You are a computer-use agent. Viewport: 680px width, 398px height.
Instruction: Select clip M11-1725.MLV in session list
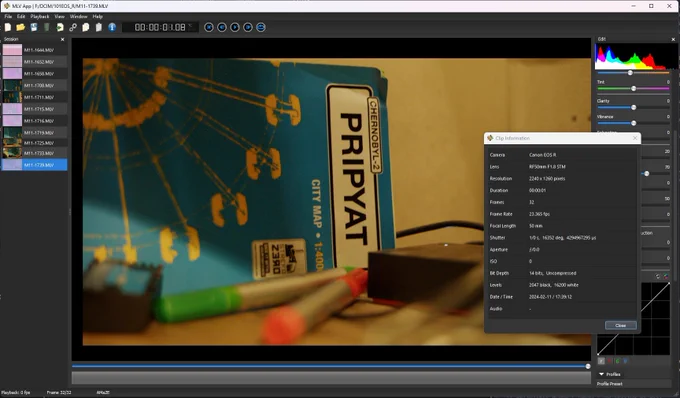point(34,143)
